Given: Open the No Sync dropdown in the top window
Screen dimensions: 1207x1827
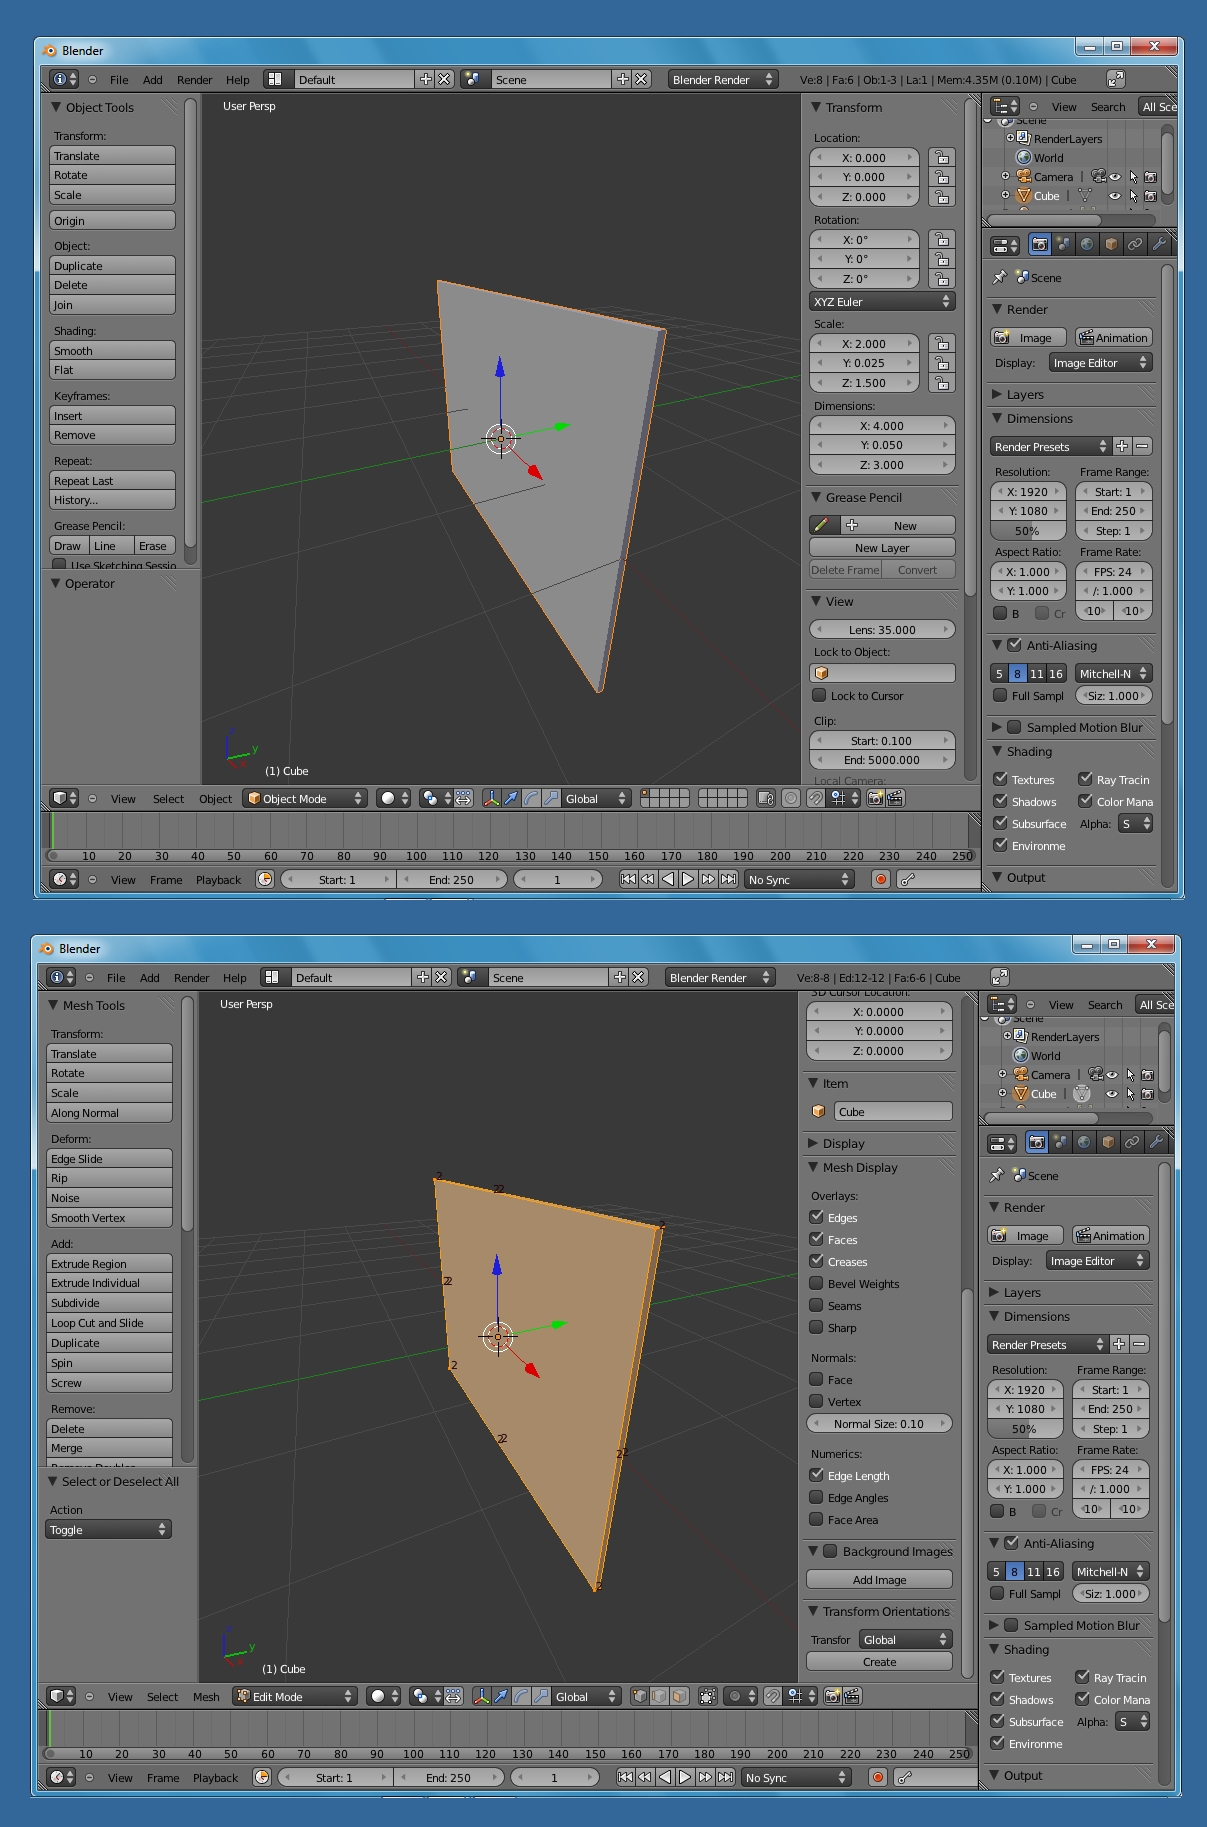Looking at the screenshot, I should coord(798,879).
